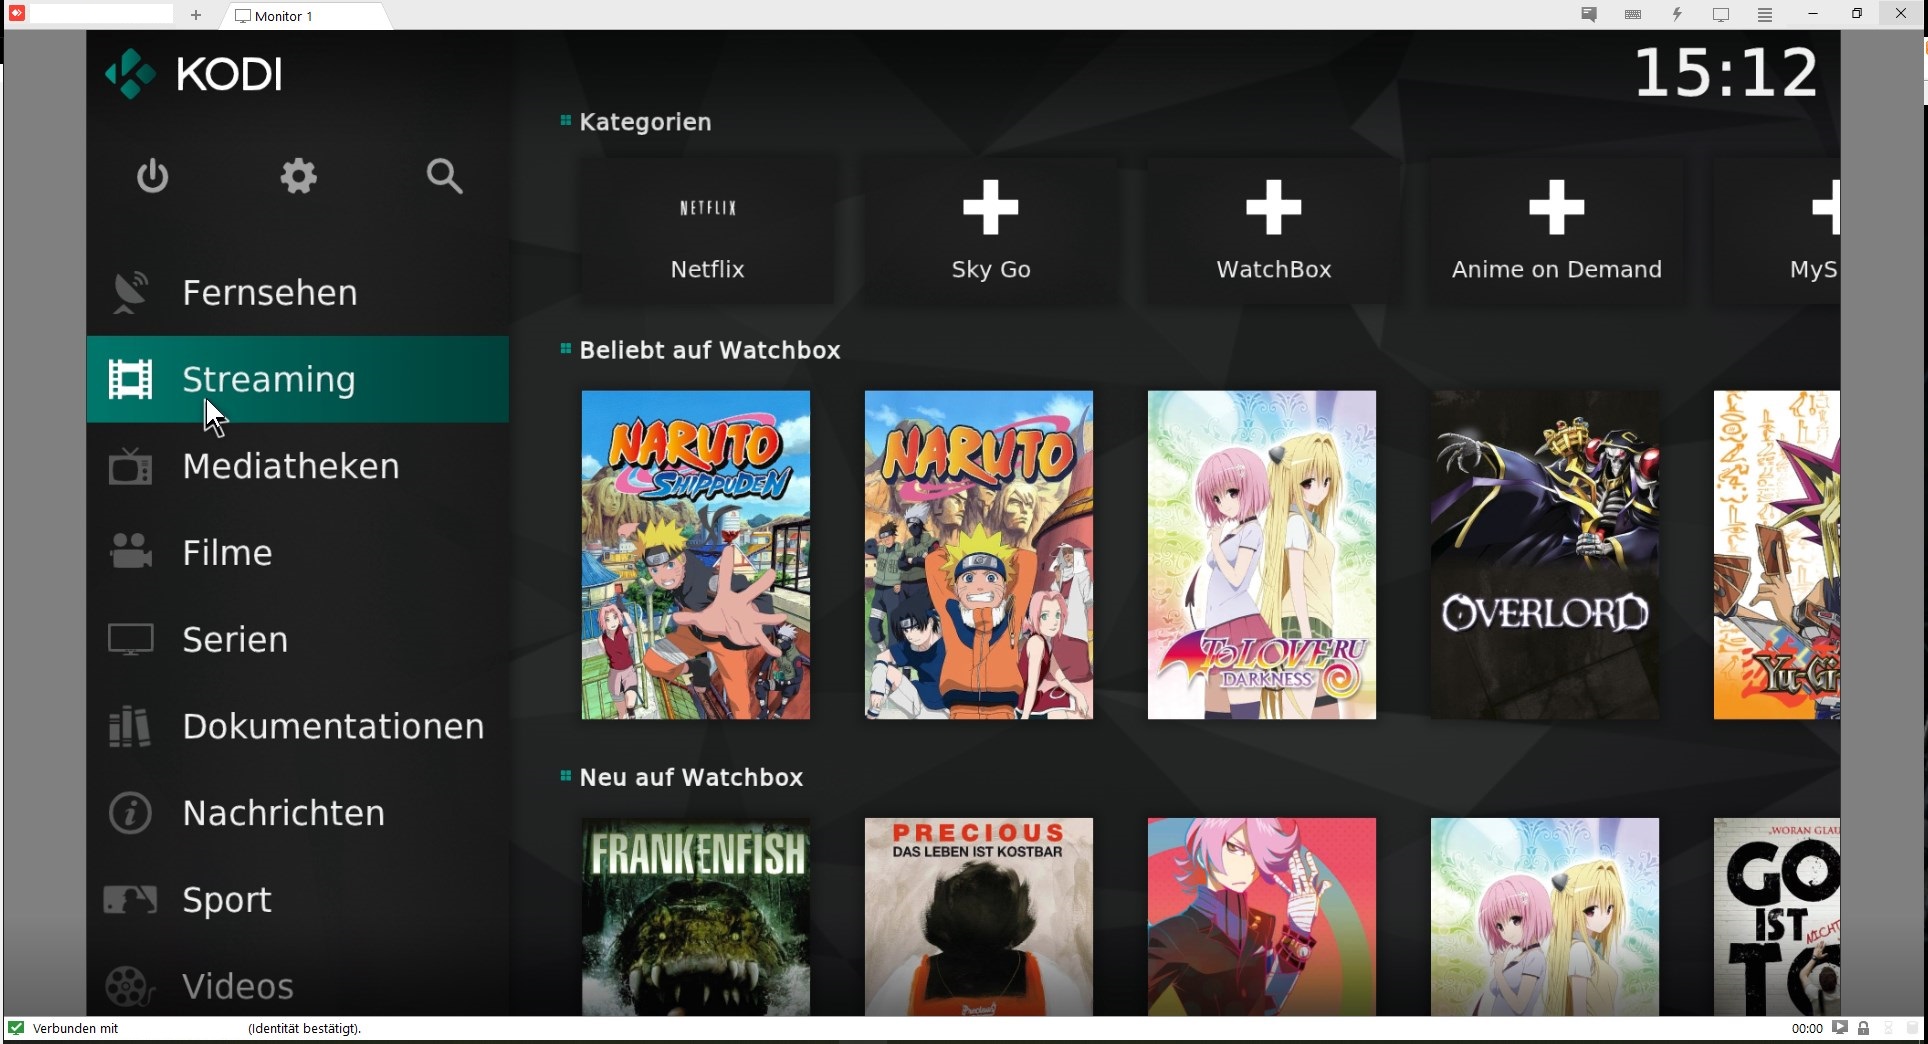Screen dimensions: 1928x1044
Task: Click the gamepad icon beside Sport
Action: pyautogui.click(x=130, y=900)
